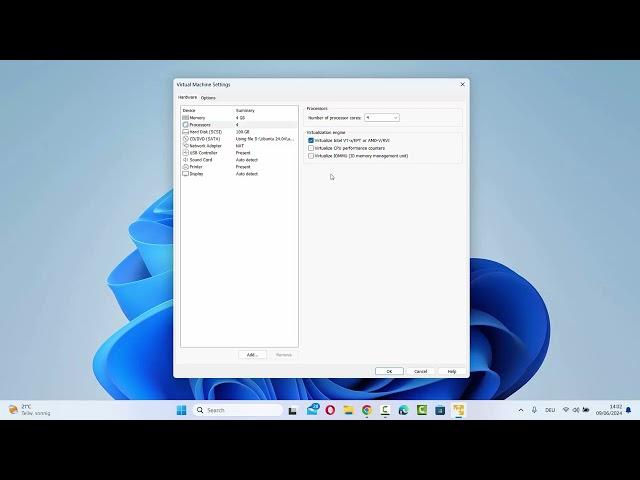640x480 pixels.
Task: Open Mail app from taskbar
Action: click(x=313, y=410)
